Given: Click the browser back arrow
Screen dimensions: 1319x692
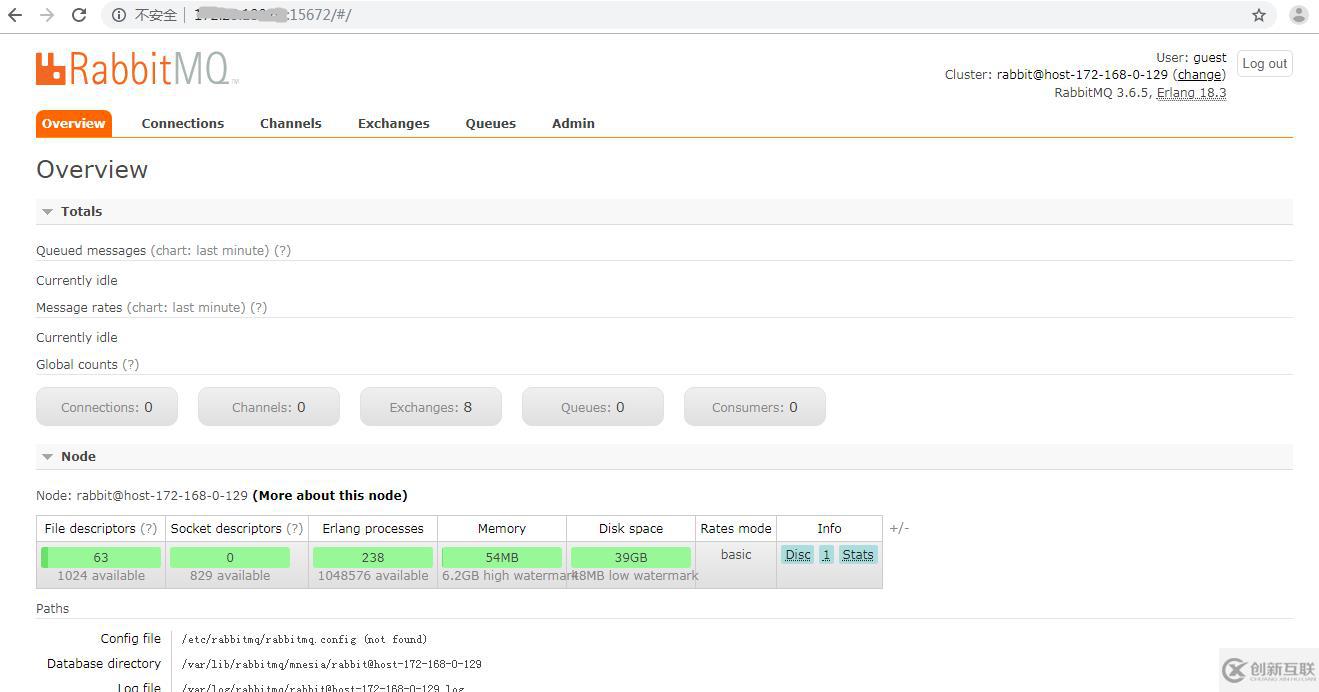Looking at the screenshot, I should 15,15.
